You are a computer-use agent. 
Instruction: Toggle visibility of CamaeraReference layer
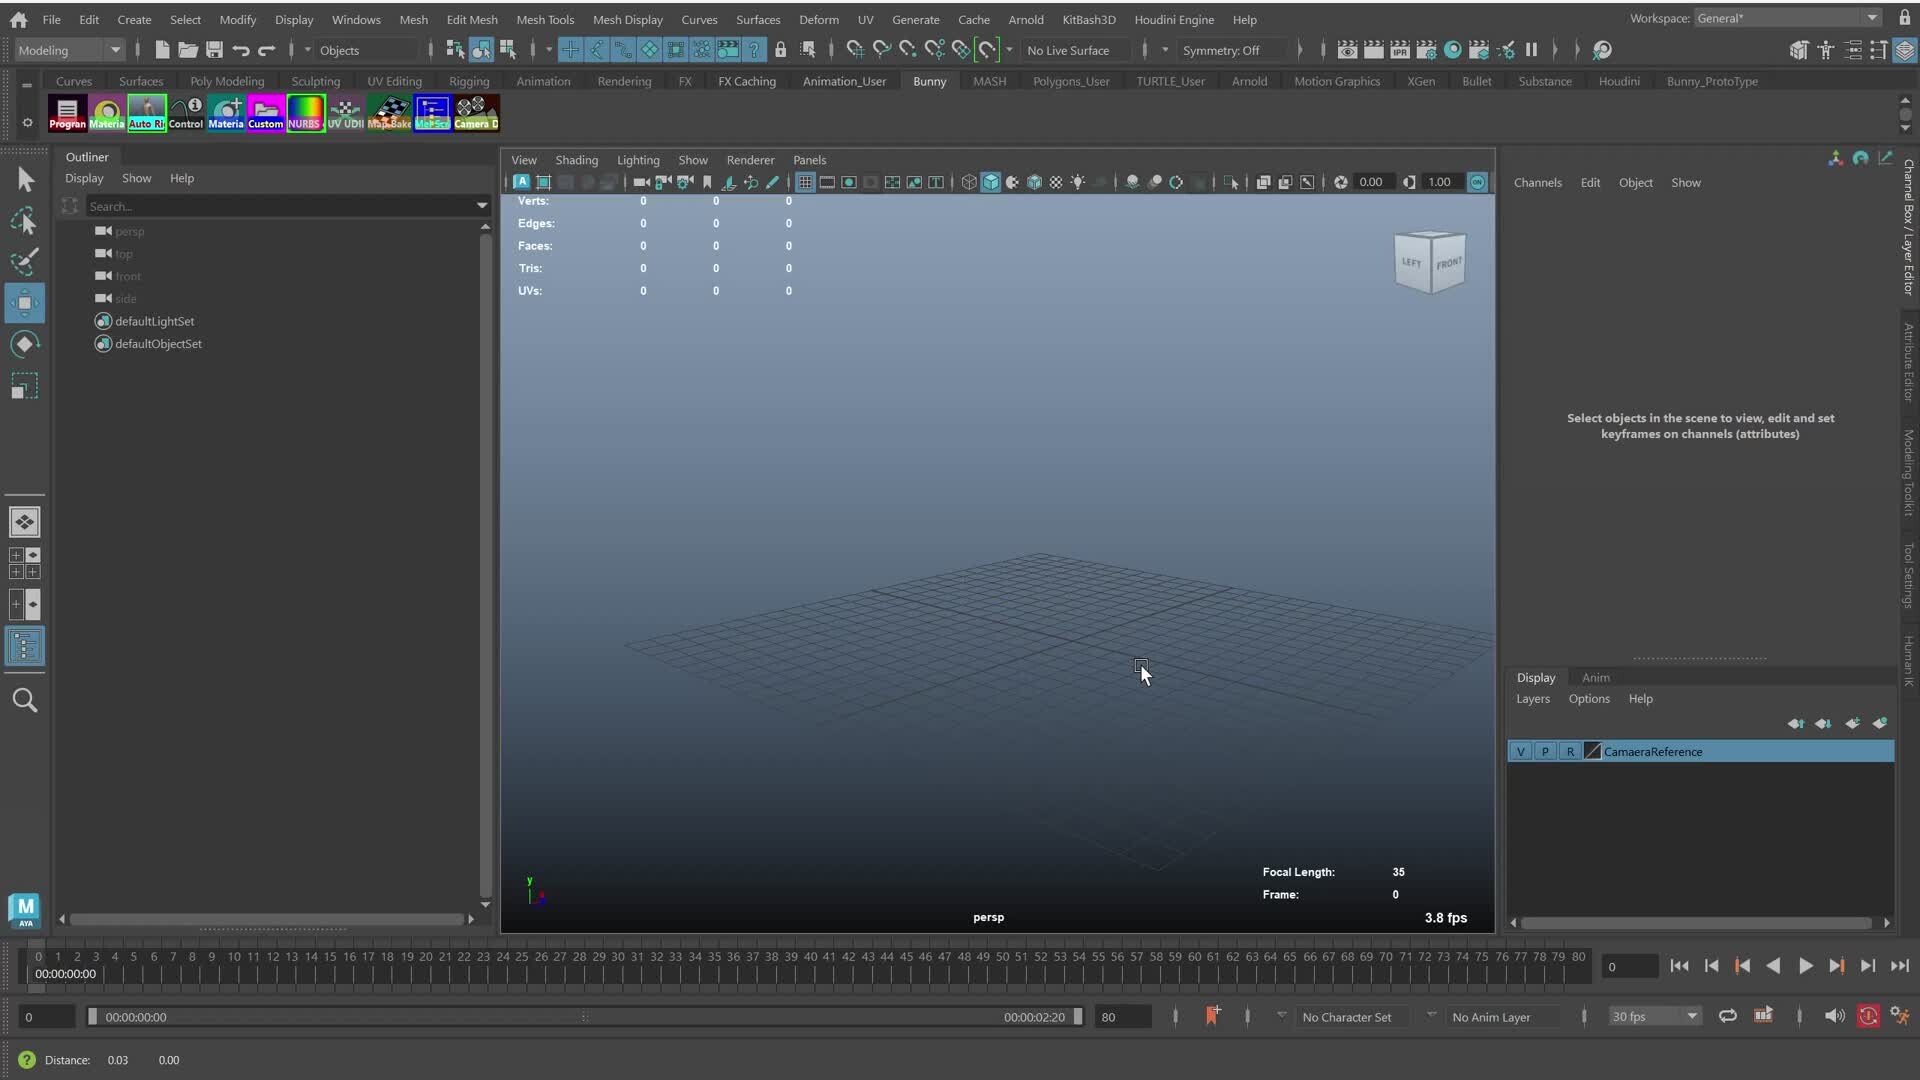(x=1521, y=751)
